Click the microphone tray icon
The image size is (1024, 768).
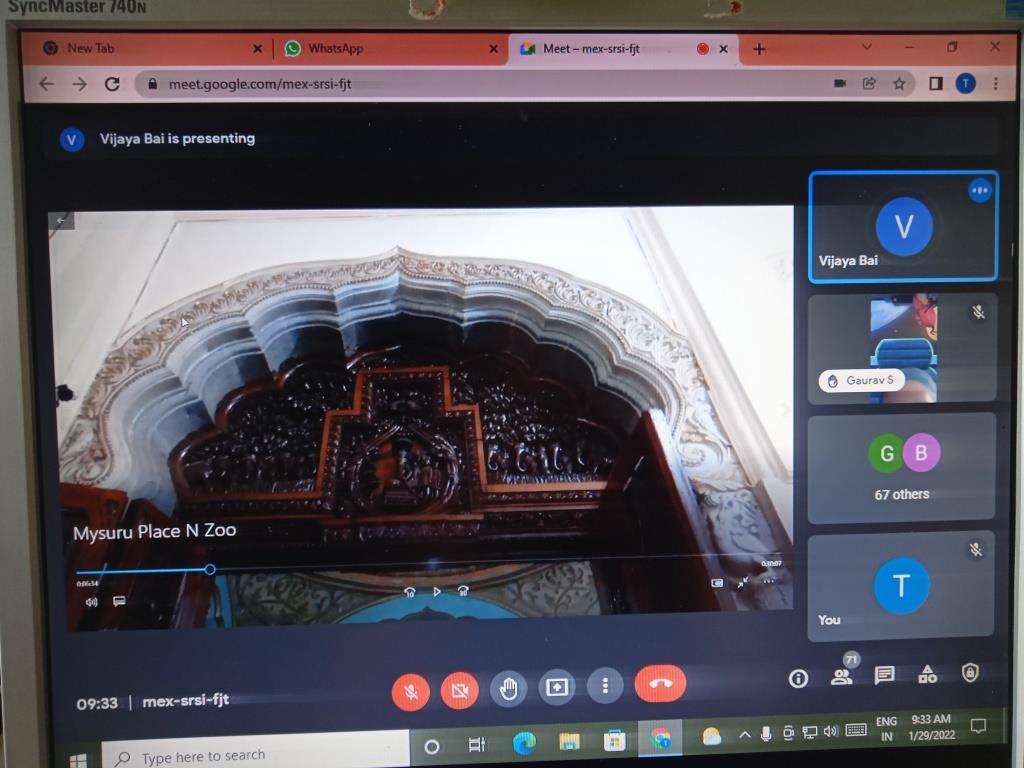[766, 734]
